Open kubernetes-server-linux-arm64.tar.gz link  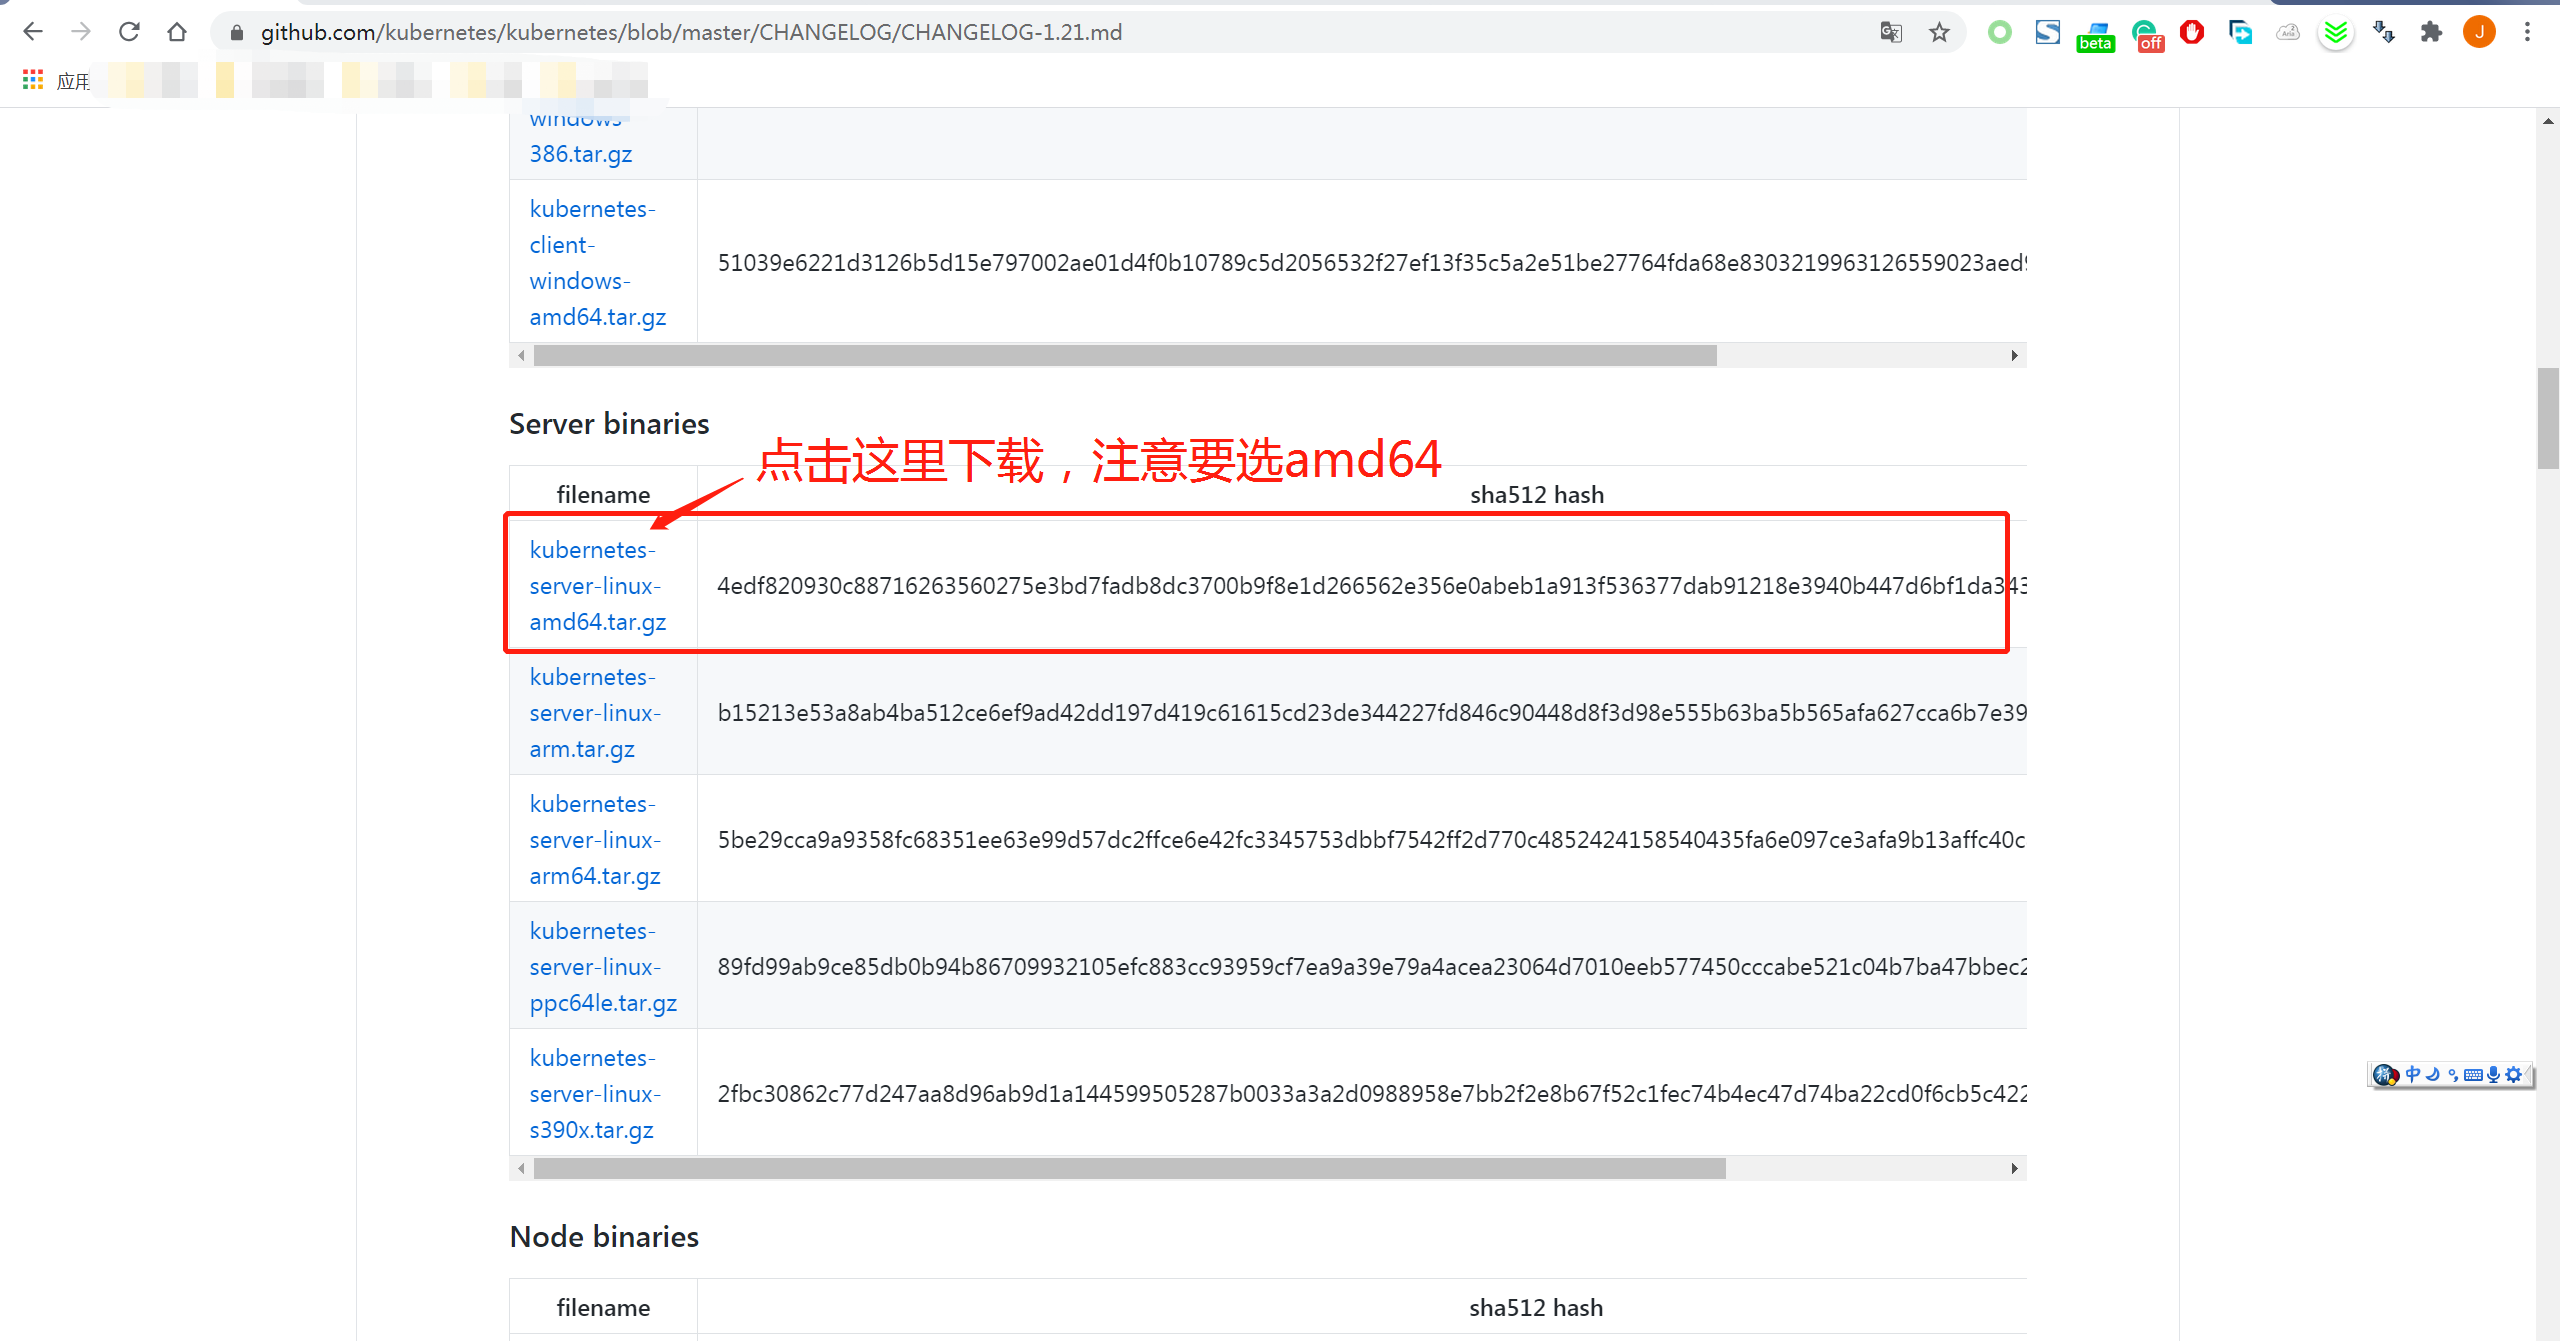[x=594, y=840]
